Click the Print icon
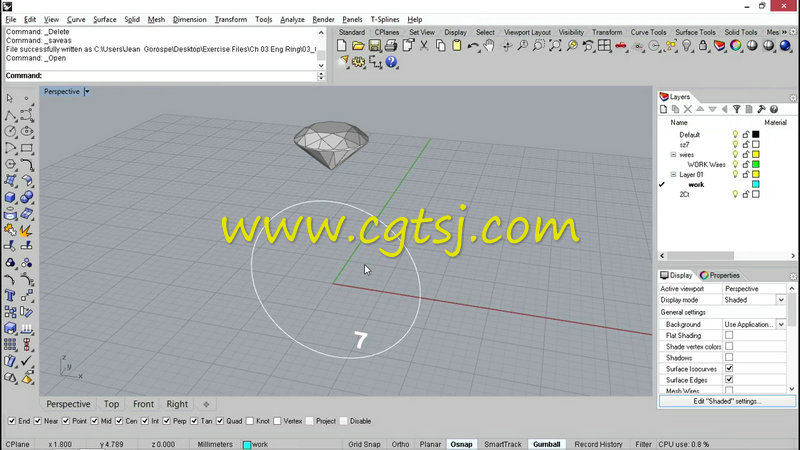The image size is (800, 450). (x=391, y=46)
